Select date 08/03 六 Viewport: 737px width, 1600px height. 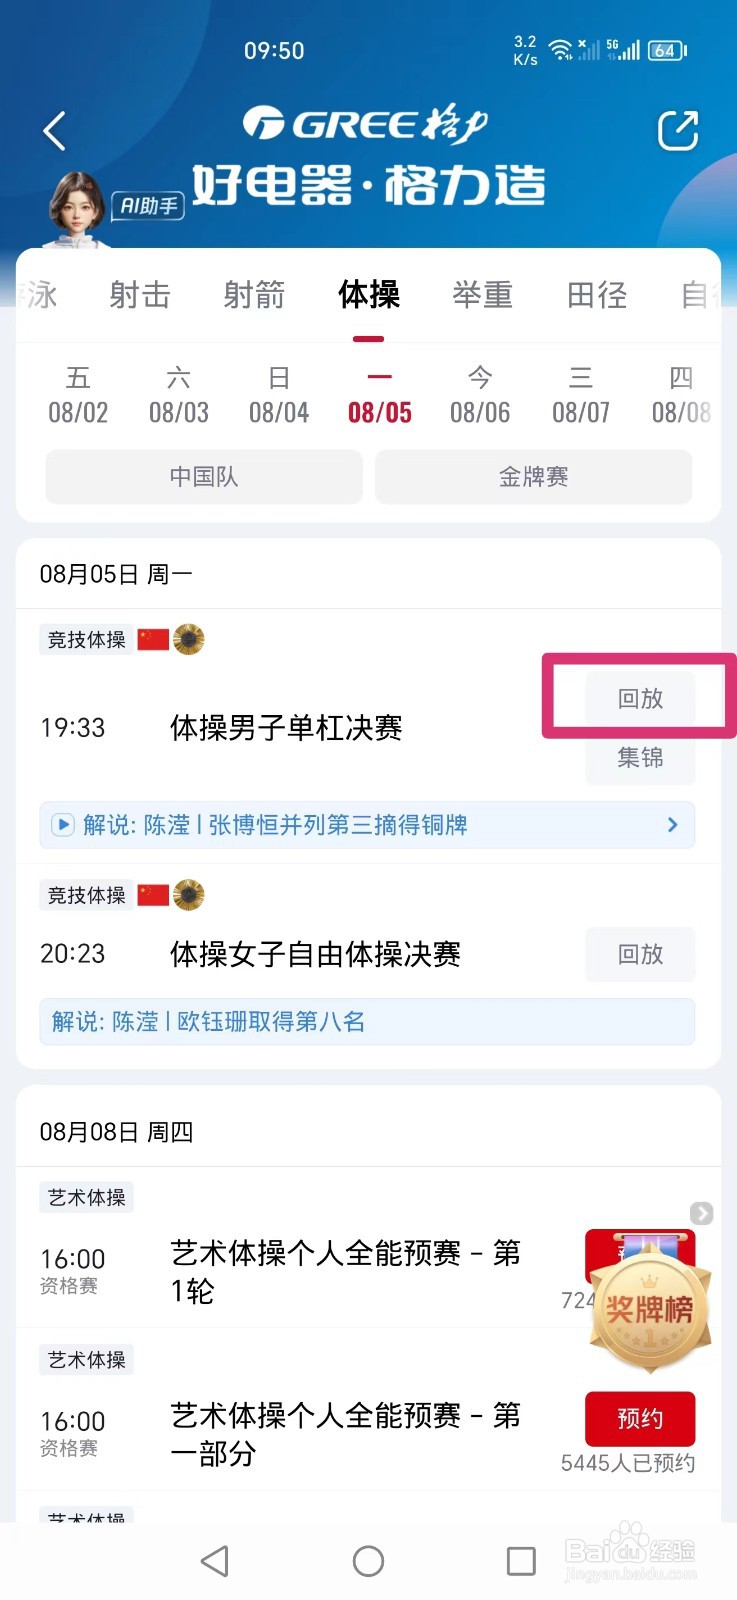179,395
